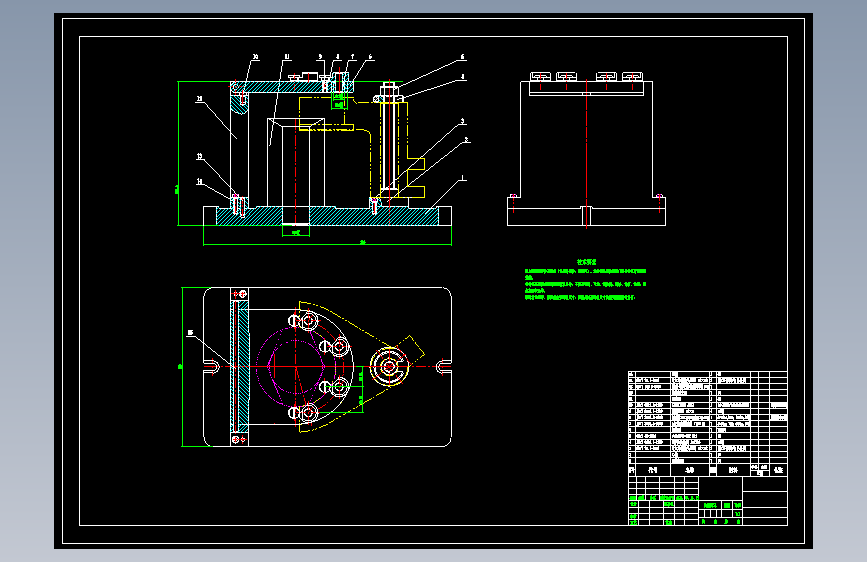Select the C-washer circle in the plan view
This screenshot has height=562, width=867.
point(389,366)
